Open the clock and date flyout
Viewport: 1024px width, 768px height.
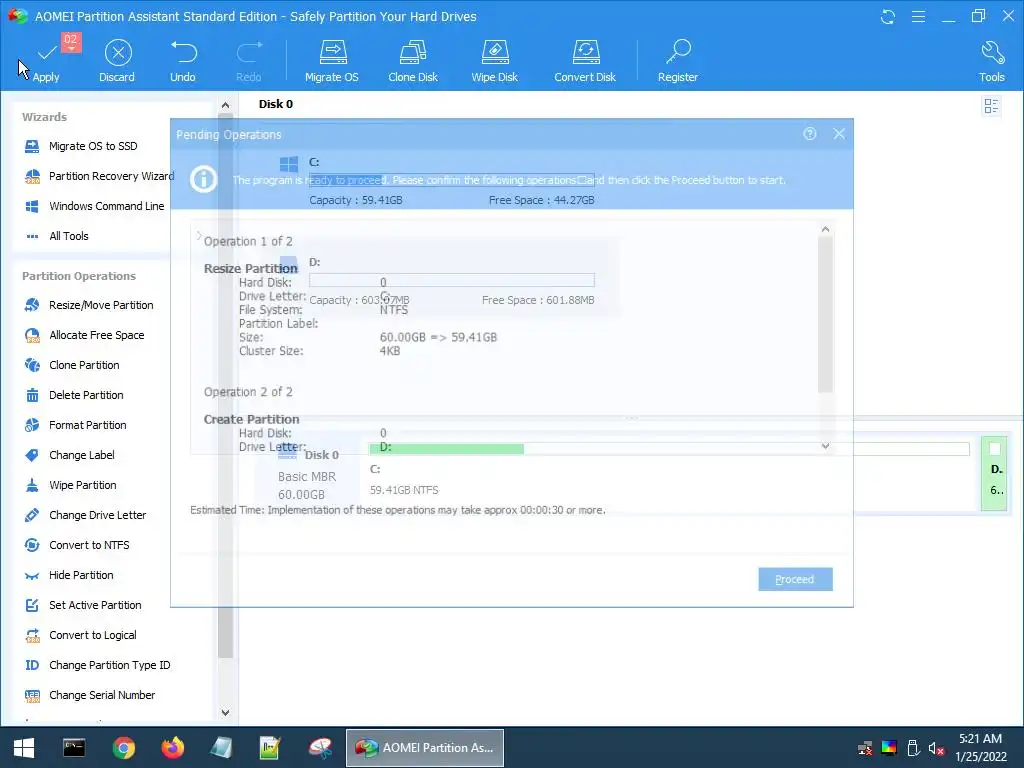[981, 748]
